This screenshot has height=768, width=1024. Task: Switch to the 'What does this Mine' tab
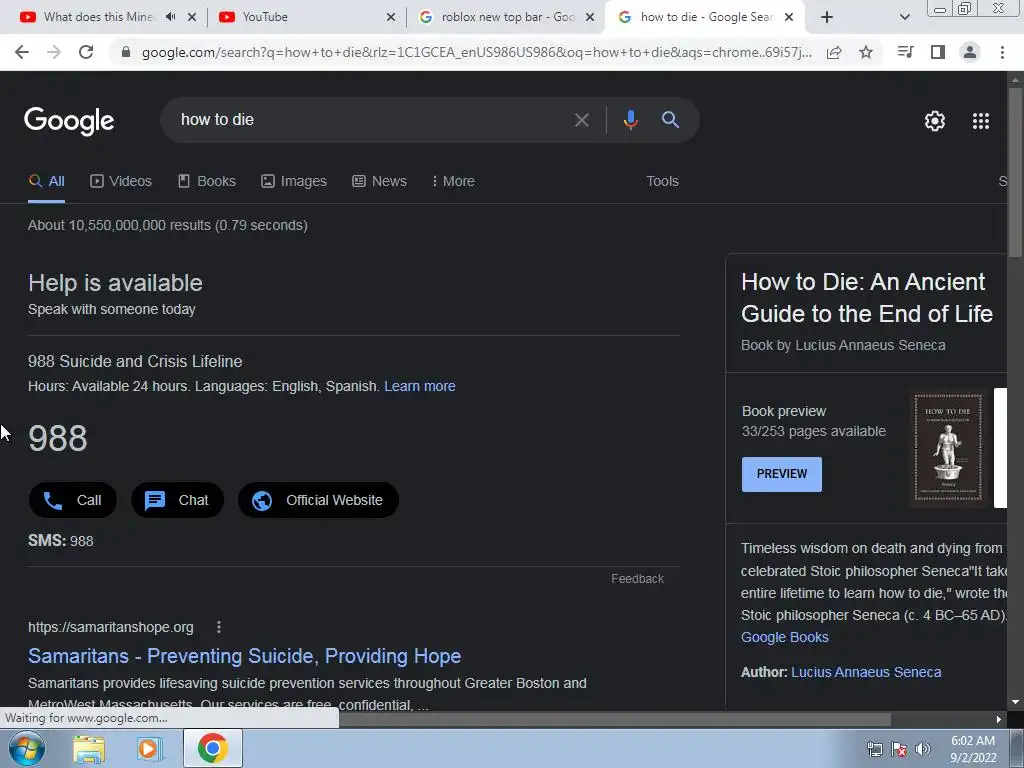pyautogui.click(x=98, y=17)
